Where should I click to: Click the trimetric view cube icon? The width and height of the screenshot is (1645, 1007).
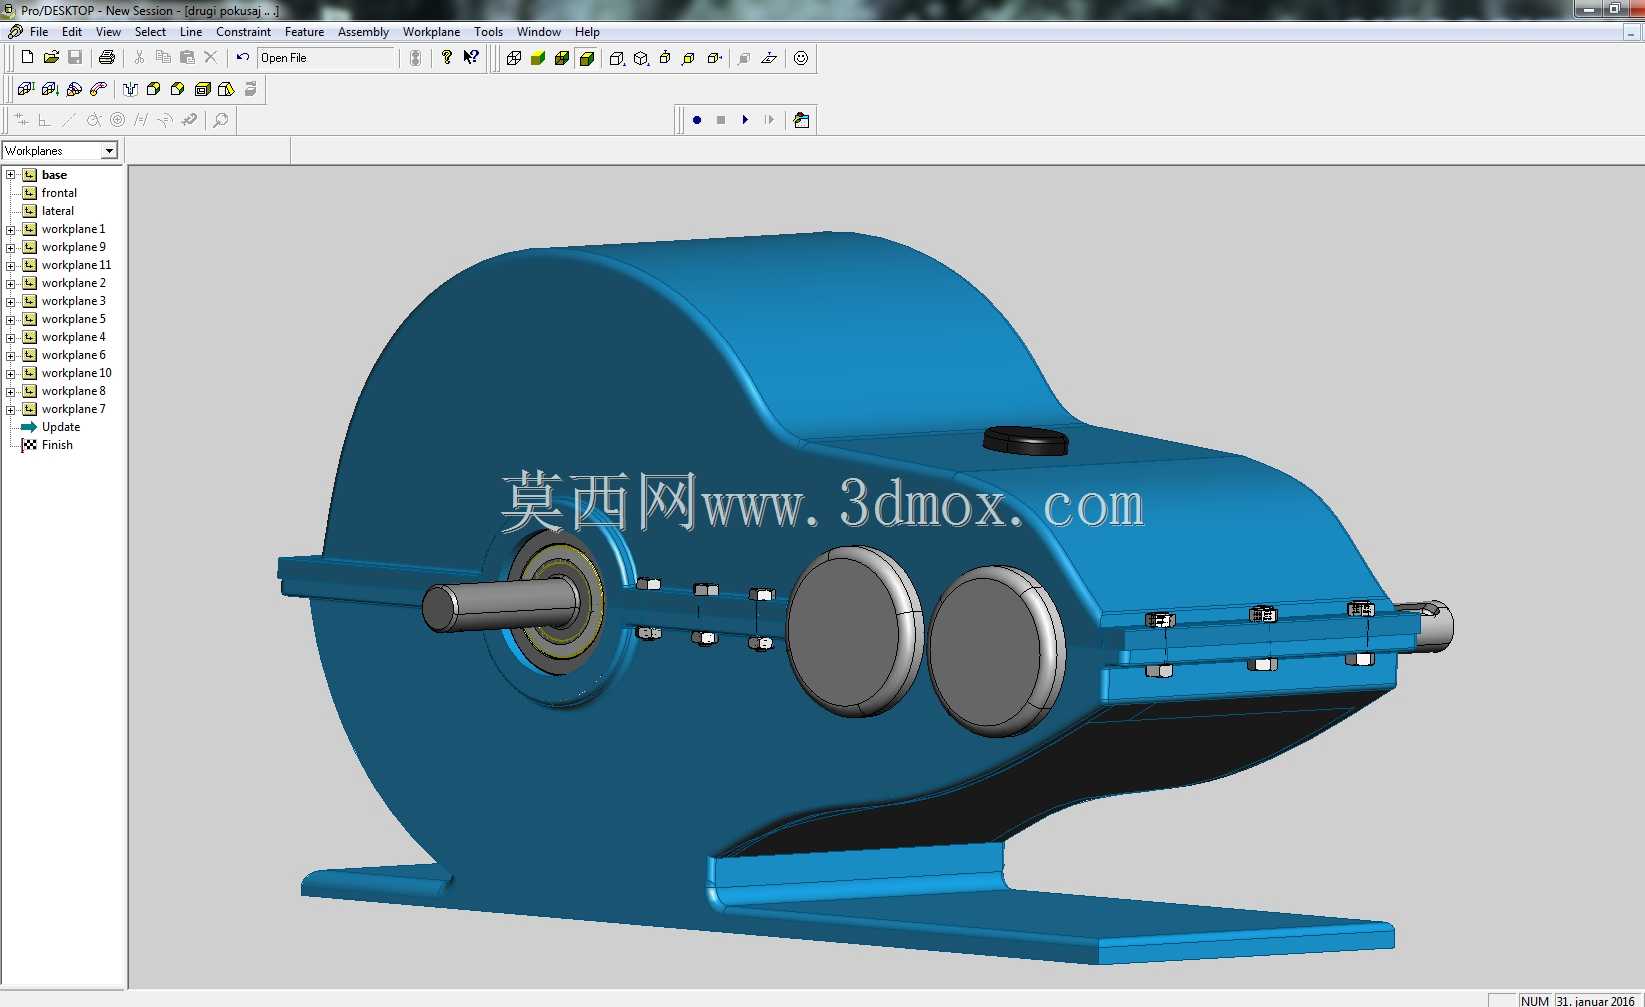[641, 58]
